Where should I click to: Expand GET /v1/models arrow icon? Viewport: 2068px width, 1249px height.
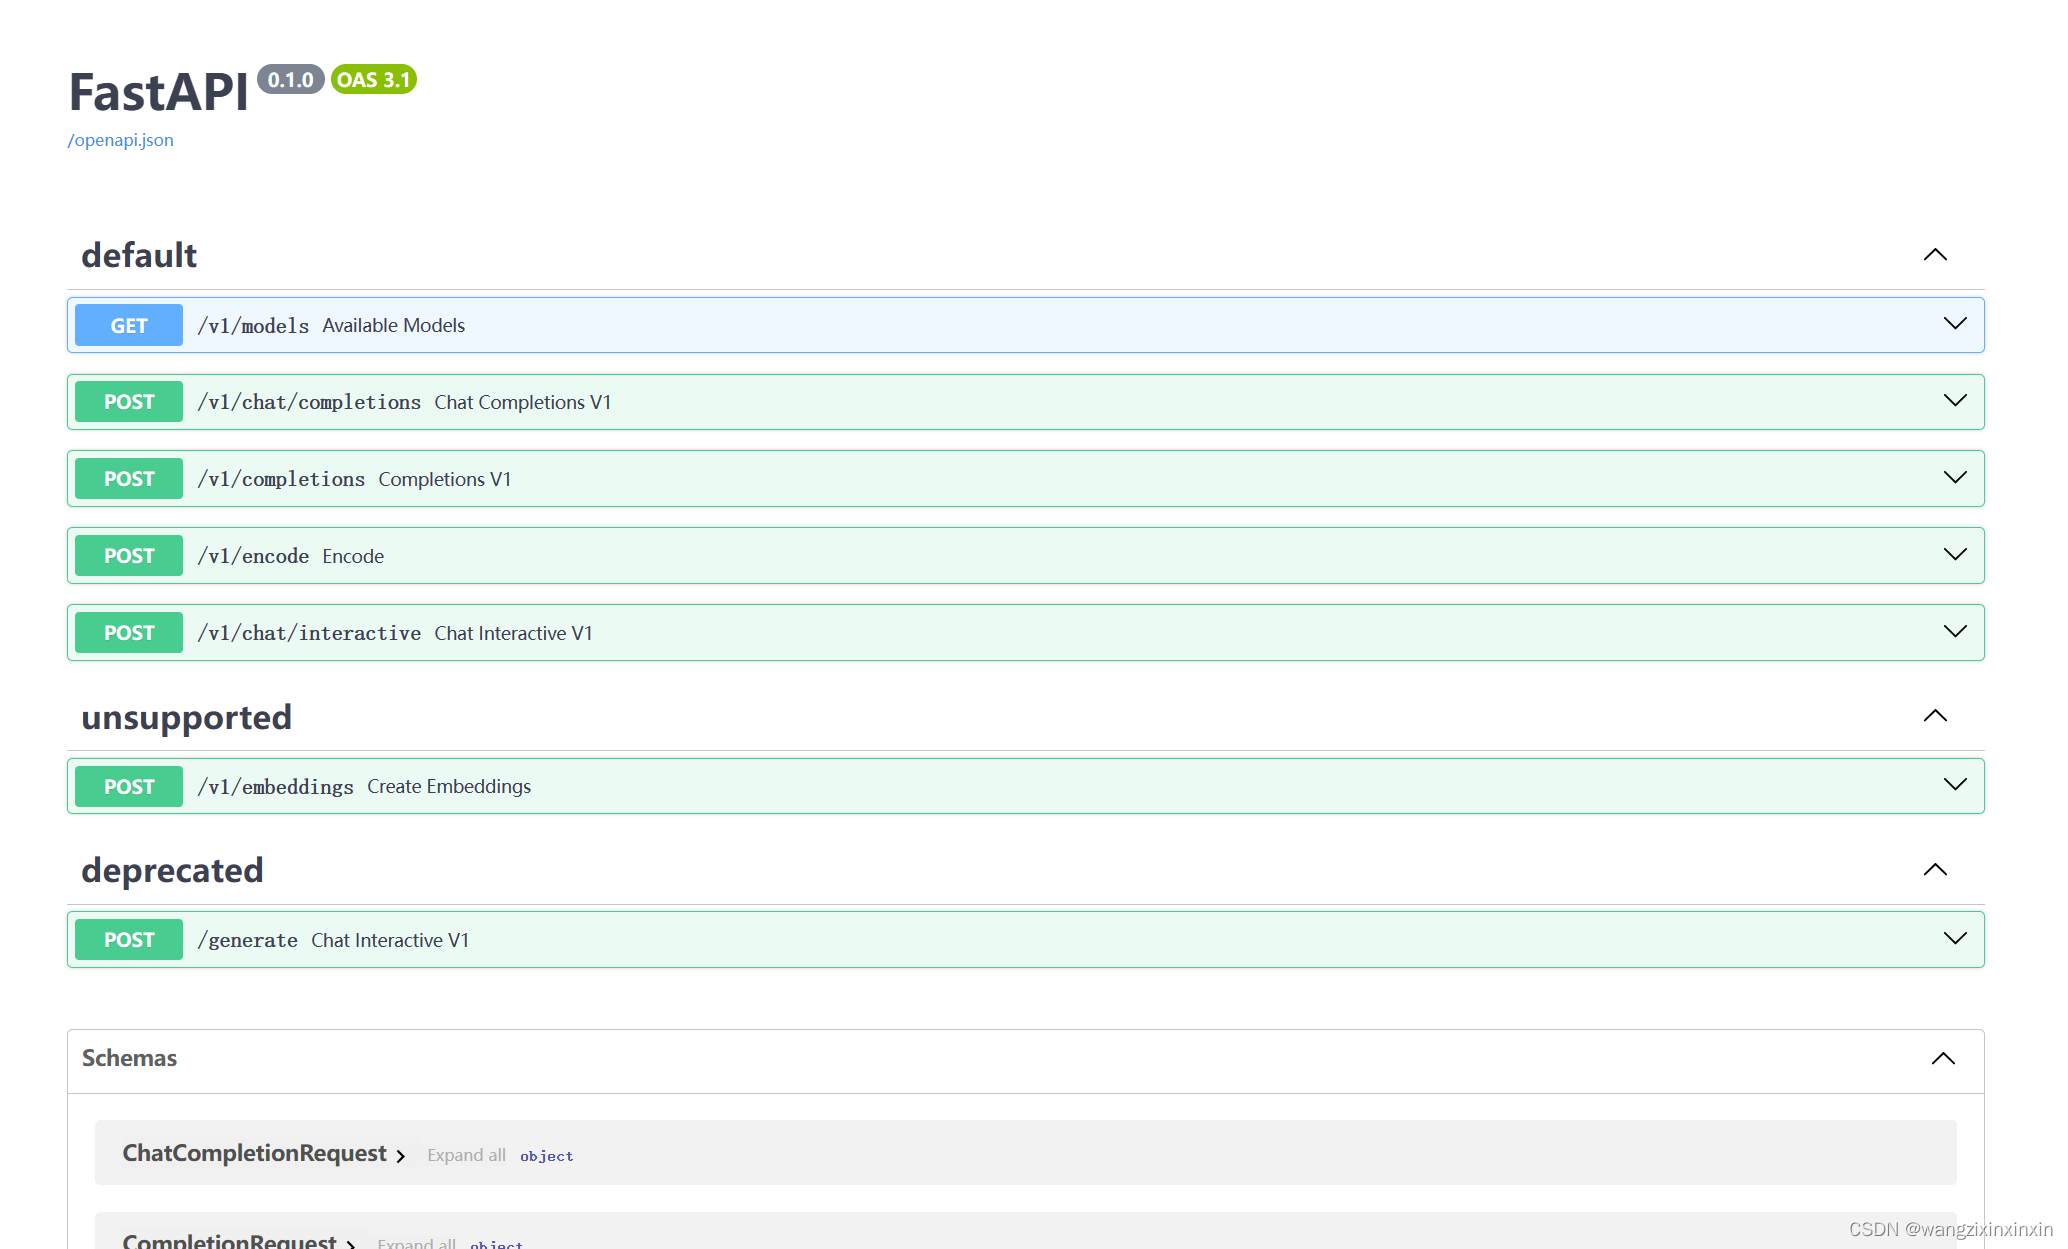(x=1954, y=324)
